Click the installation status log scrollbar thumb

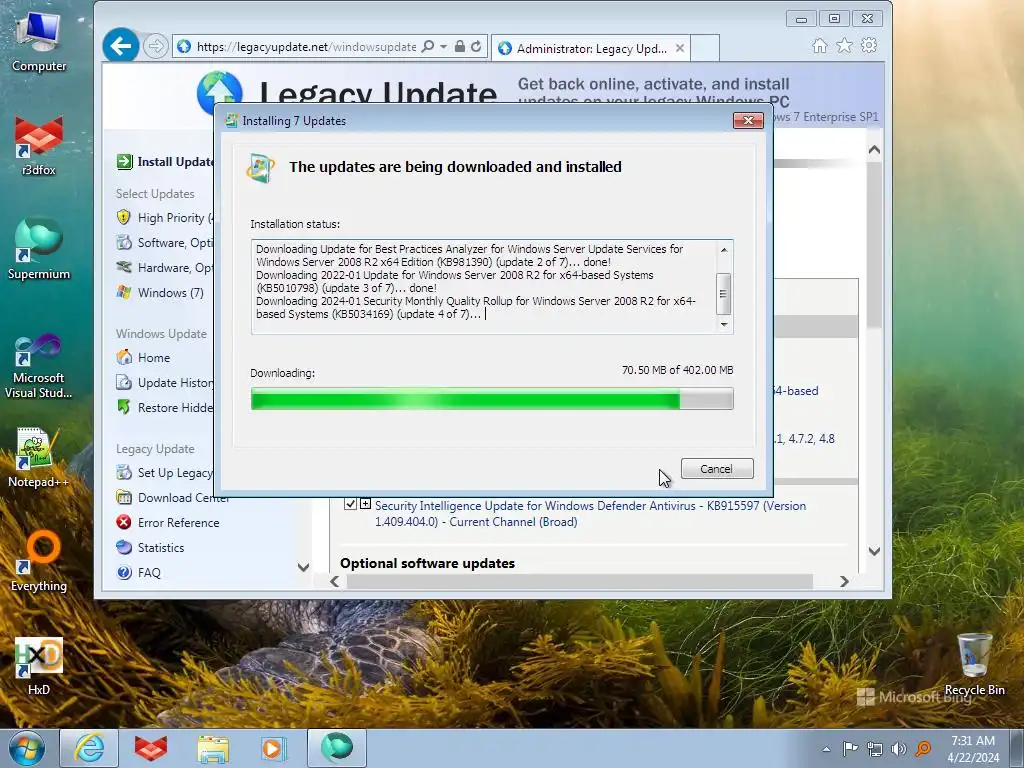[x=724, y=293]
